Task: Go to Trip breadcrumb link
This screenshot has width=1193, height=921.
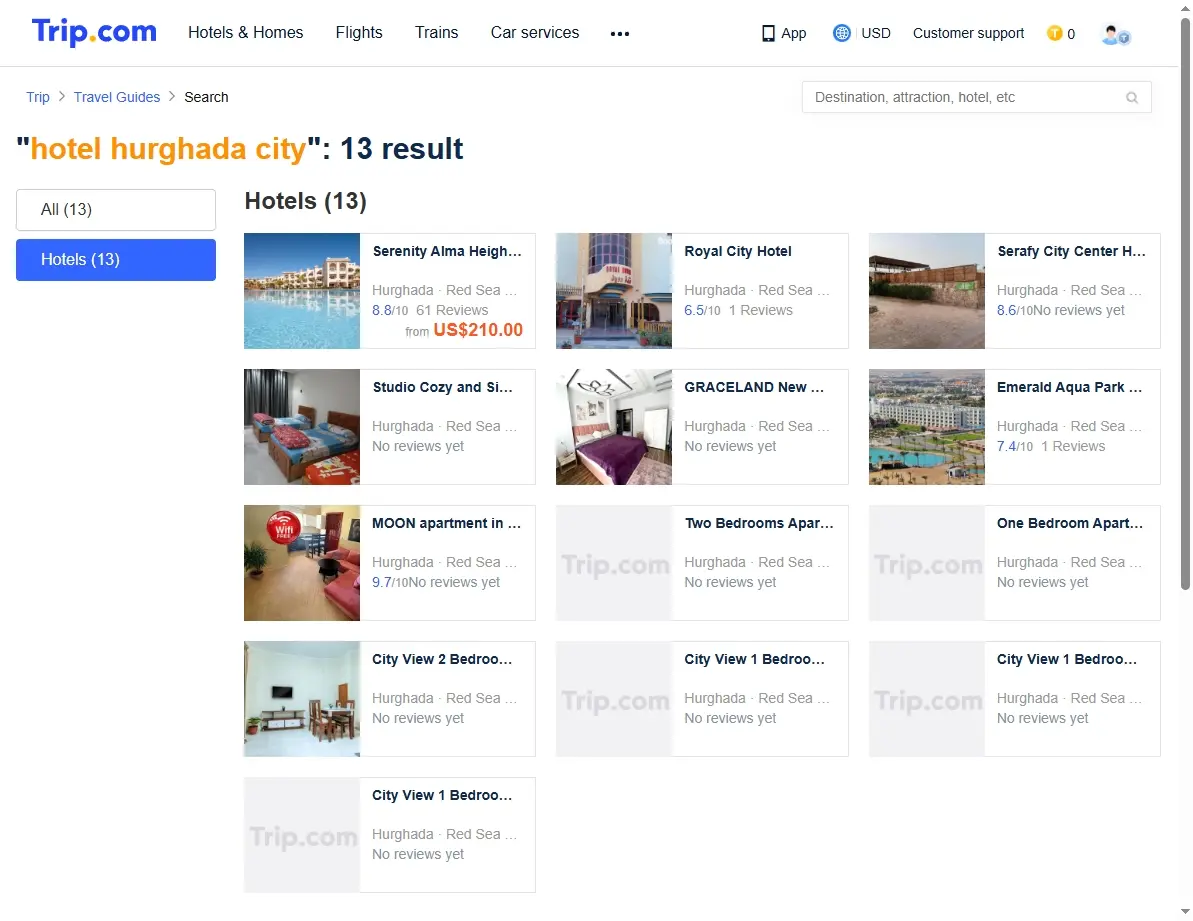Action: pos(38,97)
